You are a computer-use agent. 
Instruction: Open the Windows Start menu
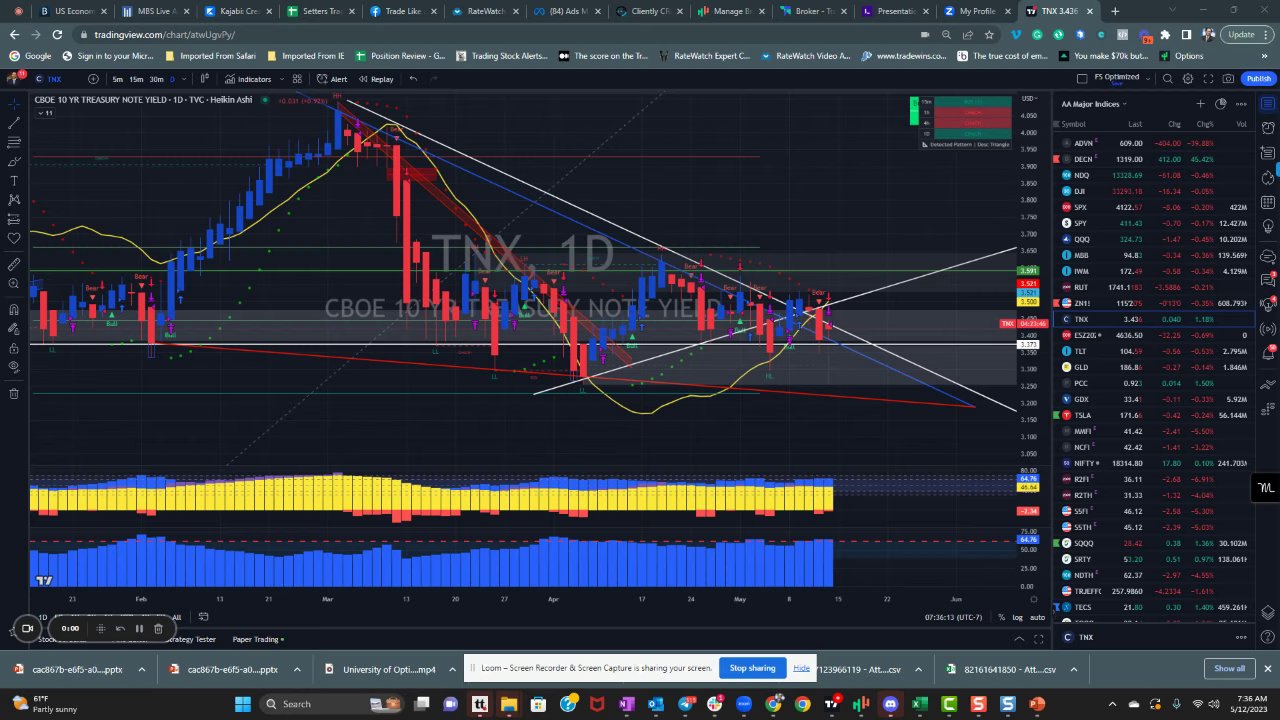tap(243, 704)
